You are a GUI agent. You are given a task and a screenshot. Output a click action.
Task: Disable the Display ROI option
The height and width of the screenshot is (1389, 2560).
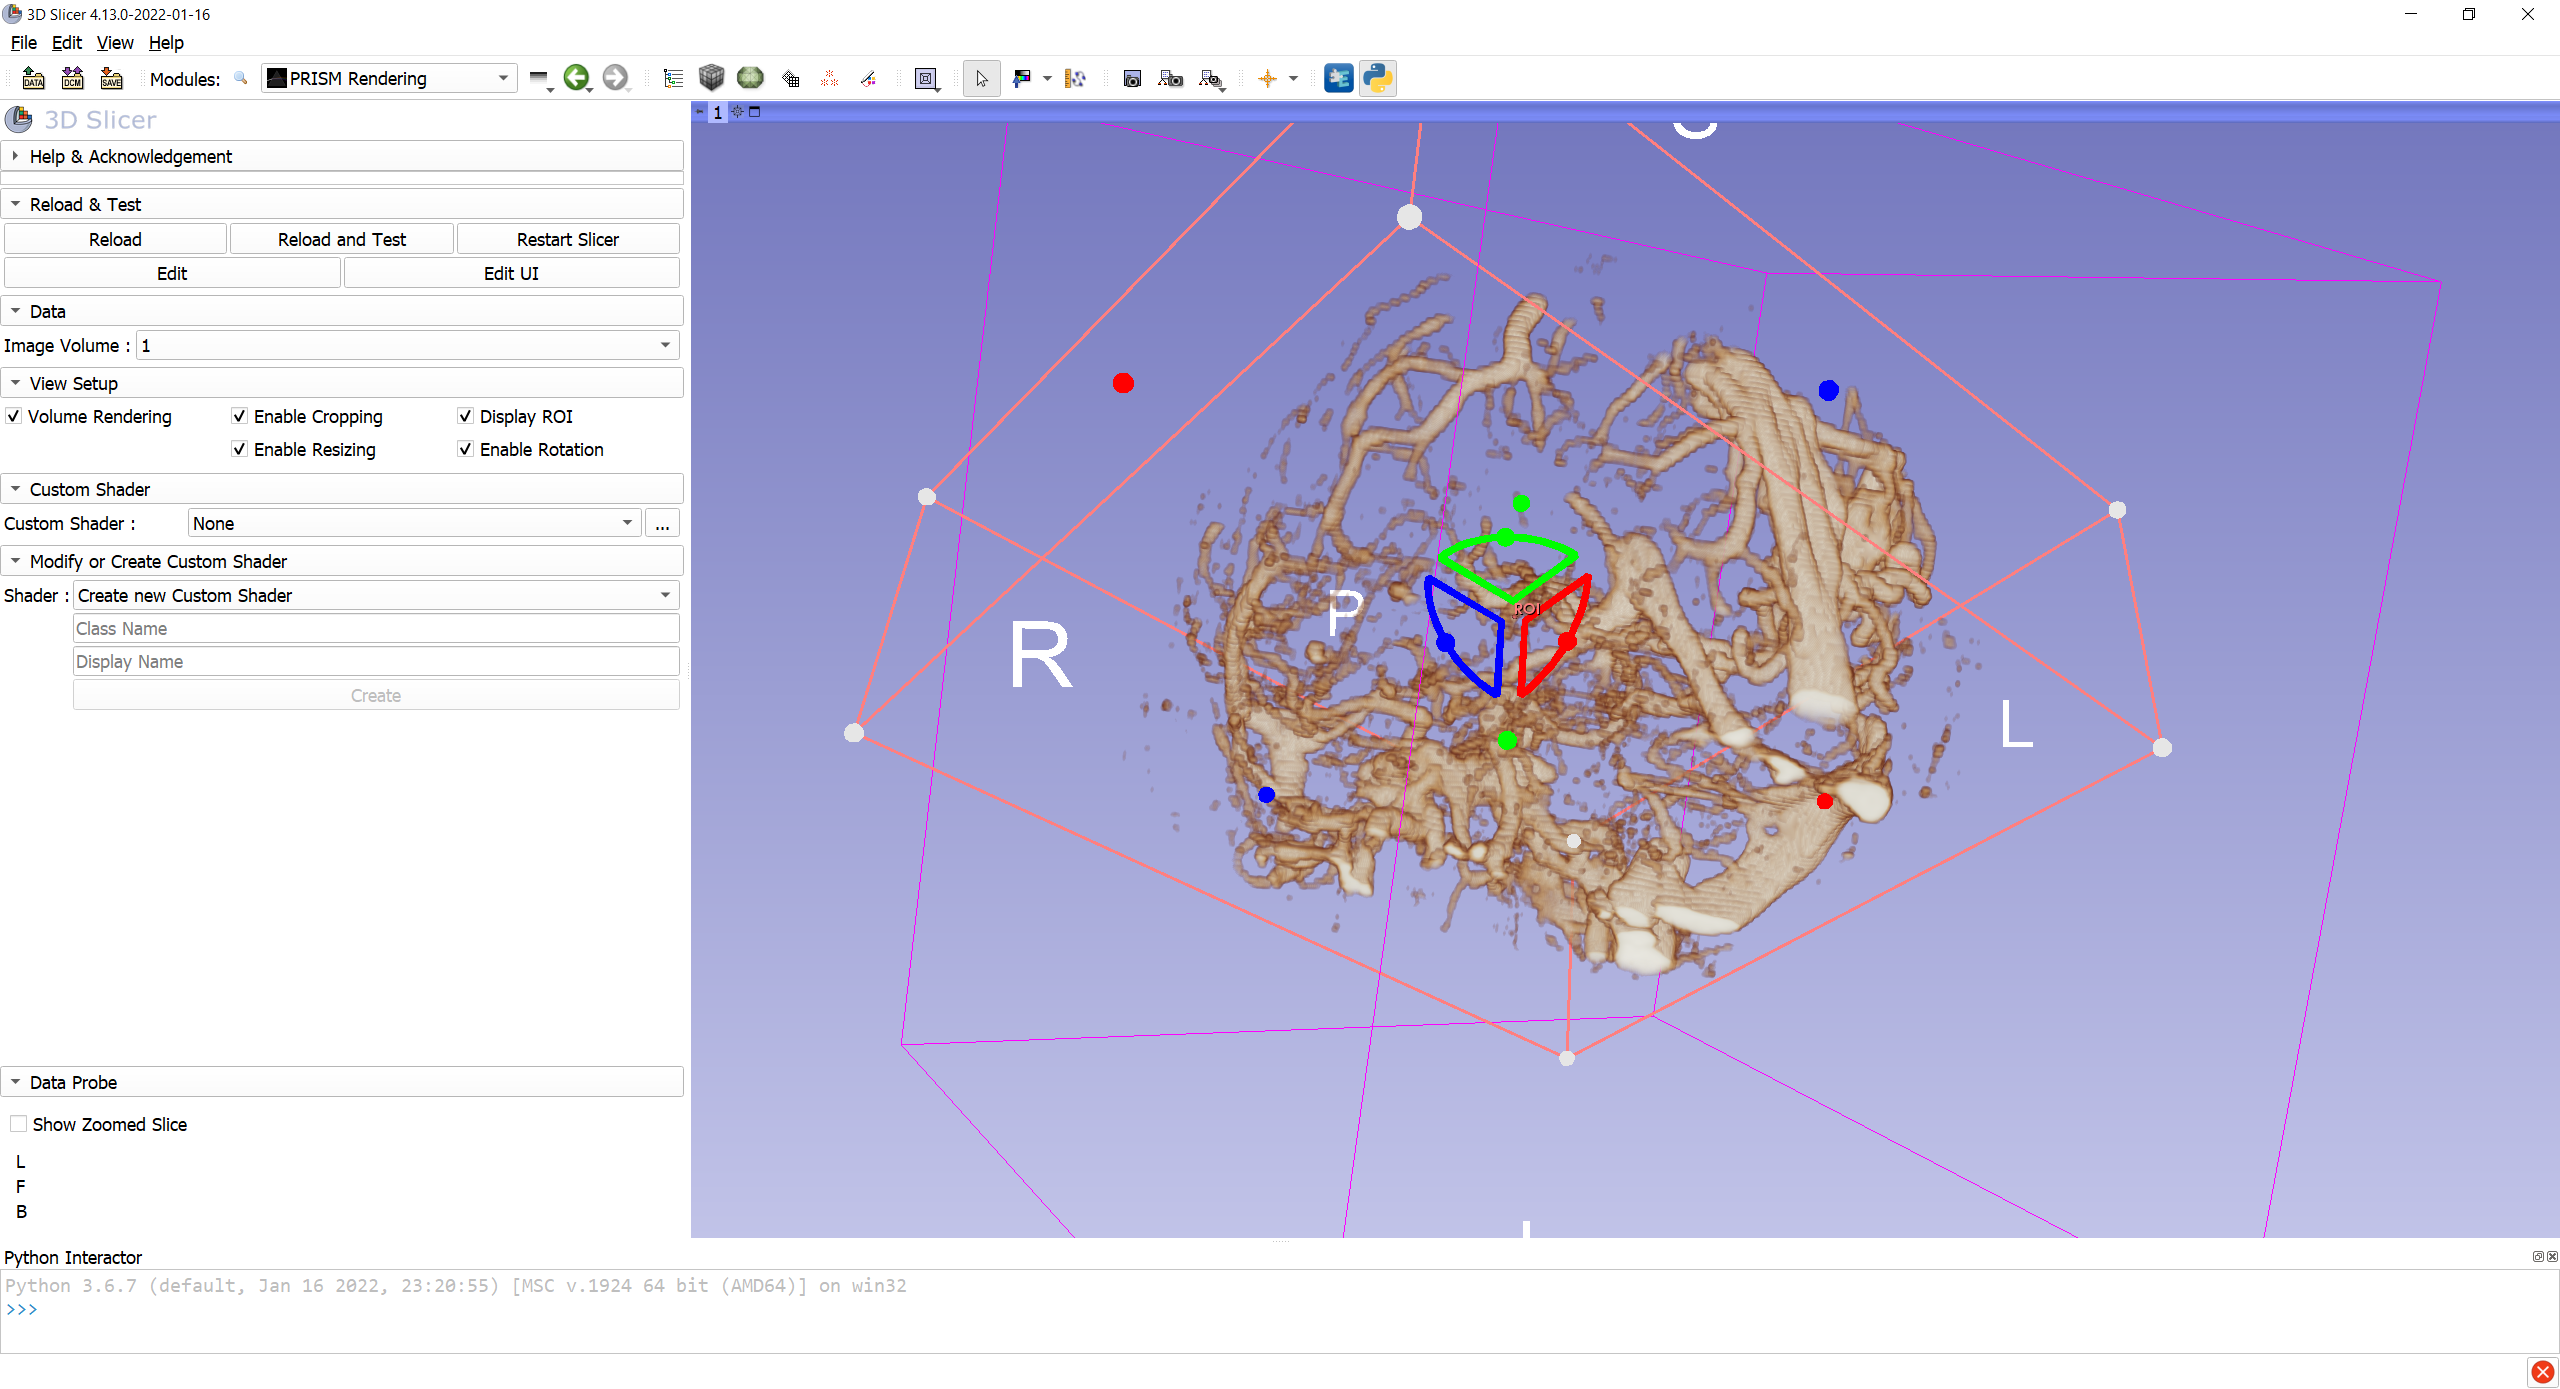coord(465,416)
